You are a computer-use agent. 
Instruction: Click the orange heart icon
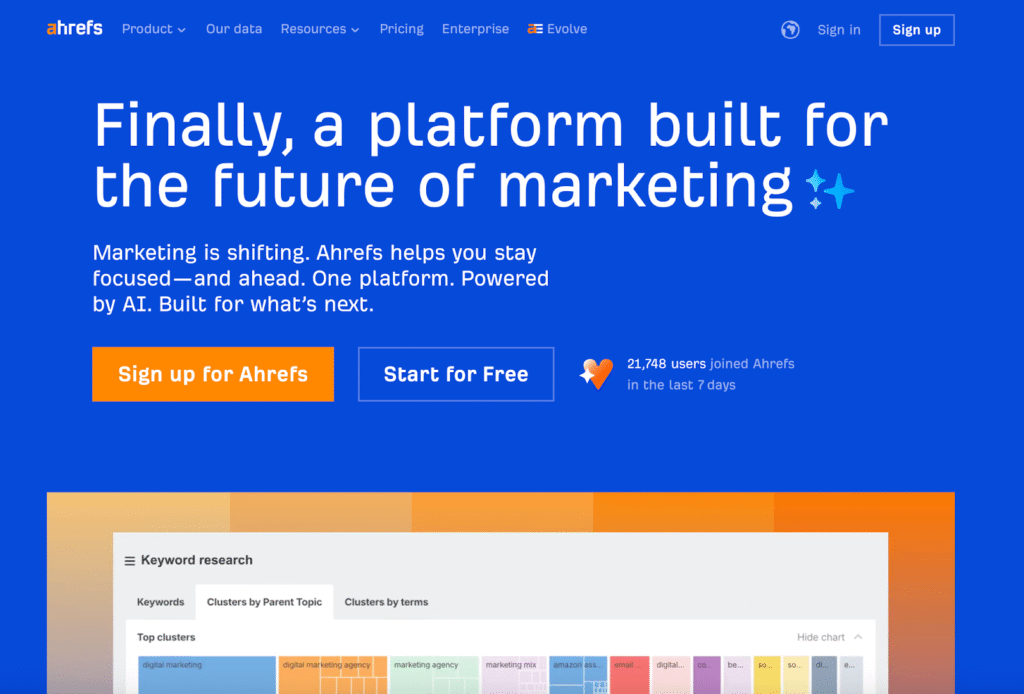[596, 374]
